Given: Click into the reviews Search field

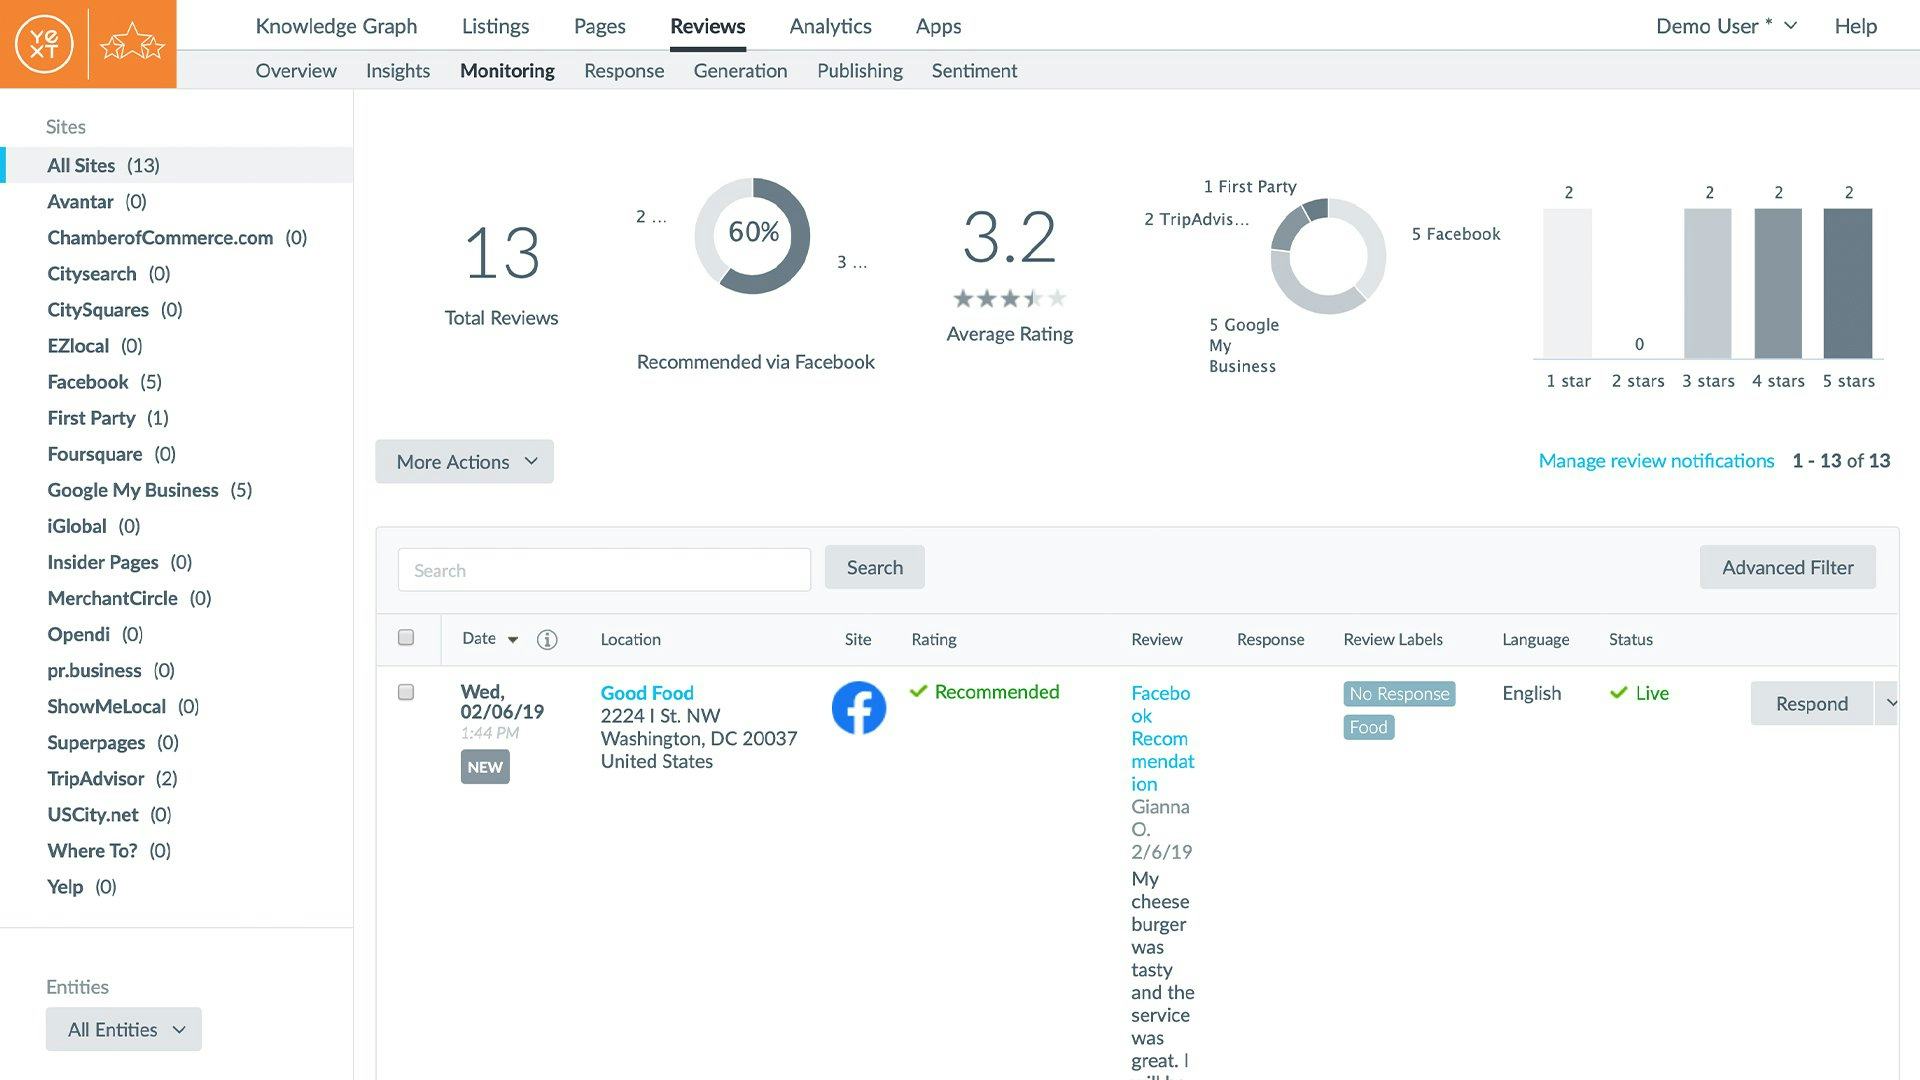Looking at the screenshot, I should click(x=604, y=570).
